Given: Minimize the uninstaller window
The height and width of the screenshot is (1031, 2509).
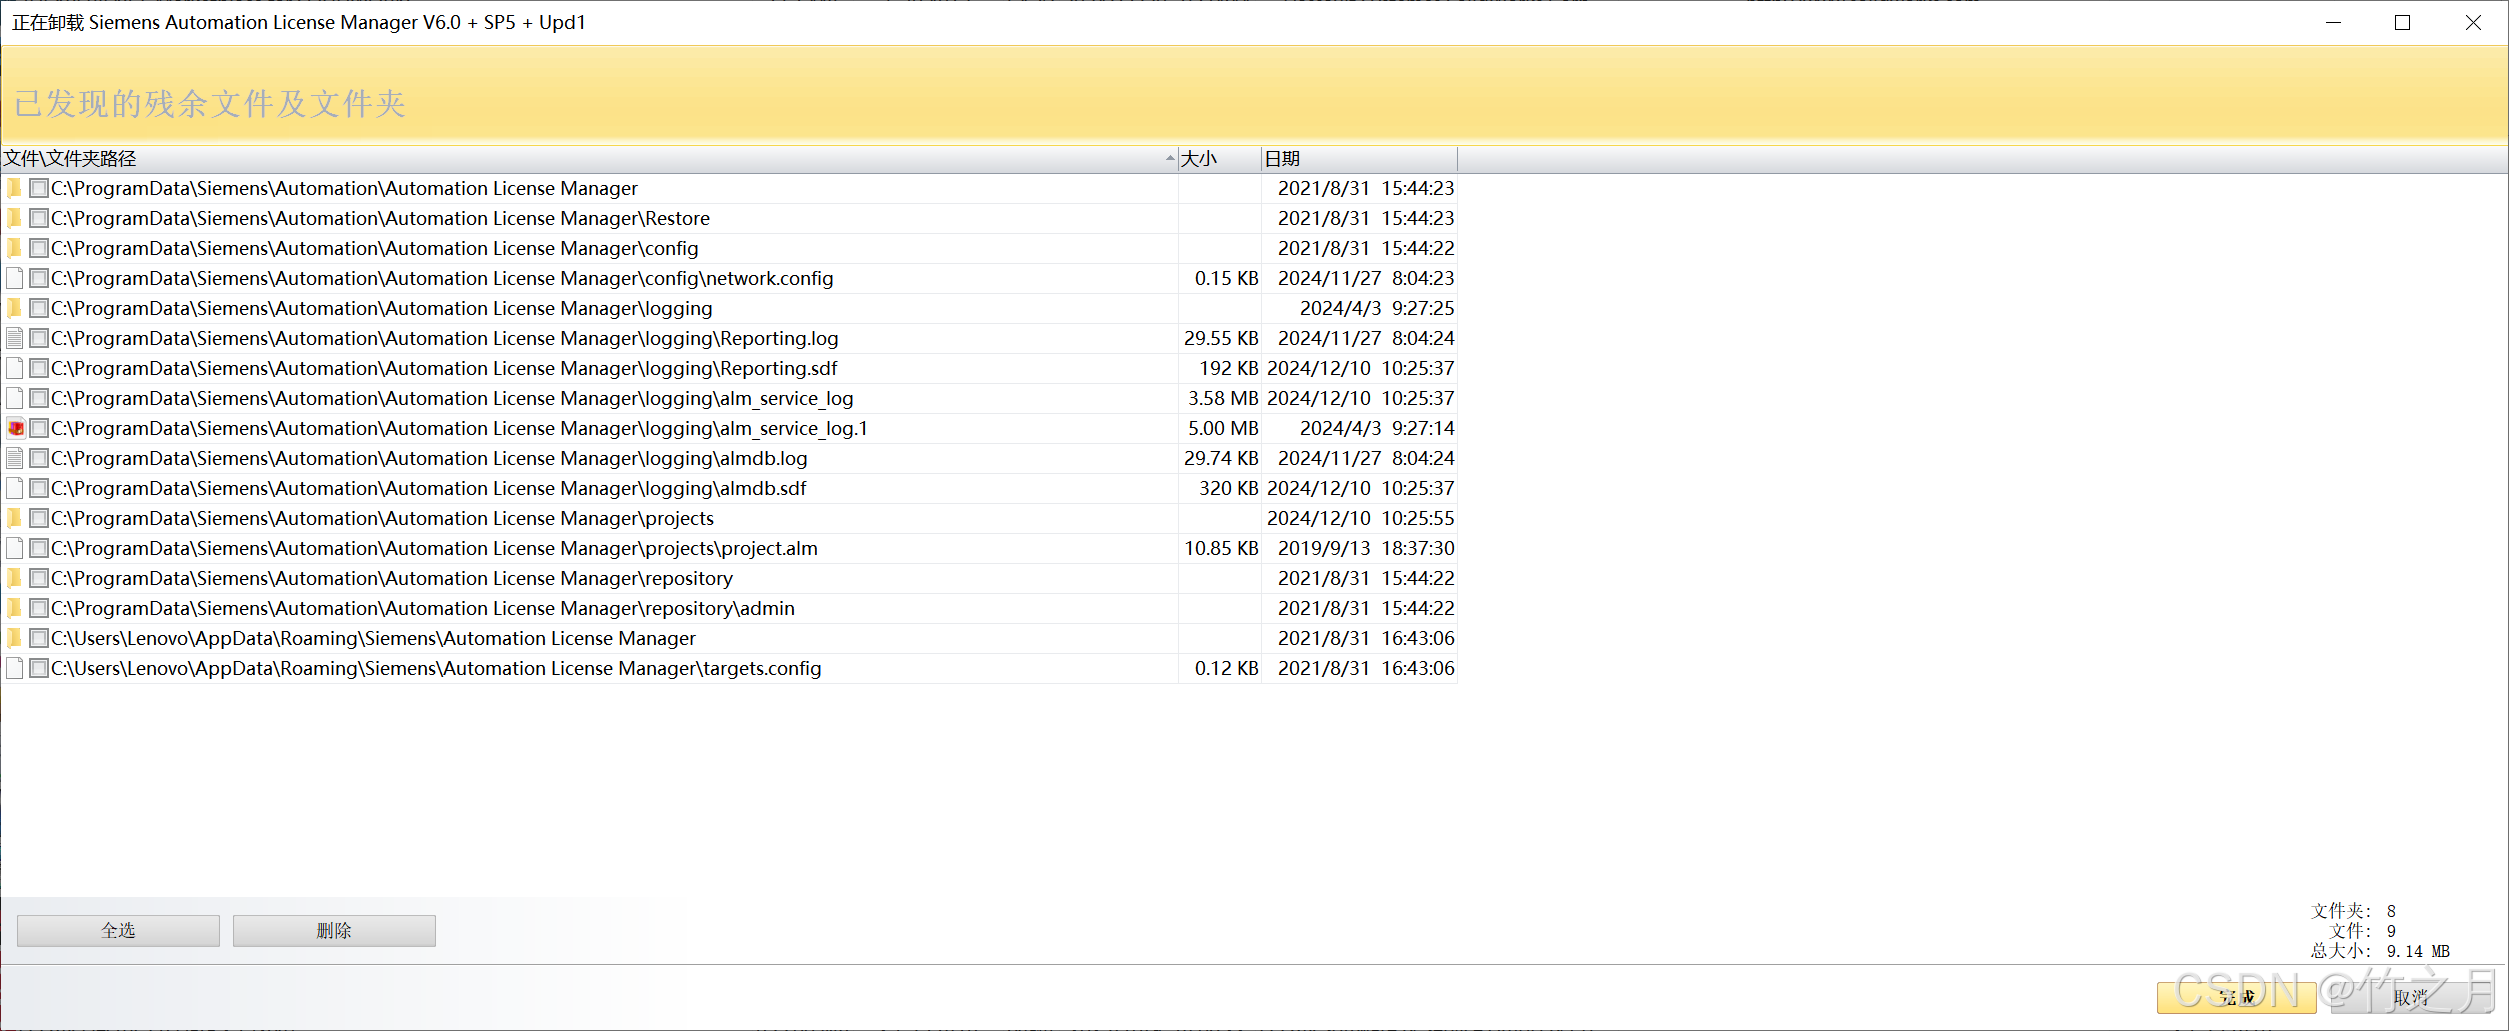Looking at the screenshot, I should 2333,22.
